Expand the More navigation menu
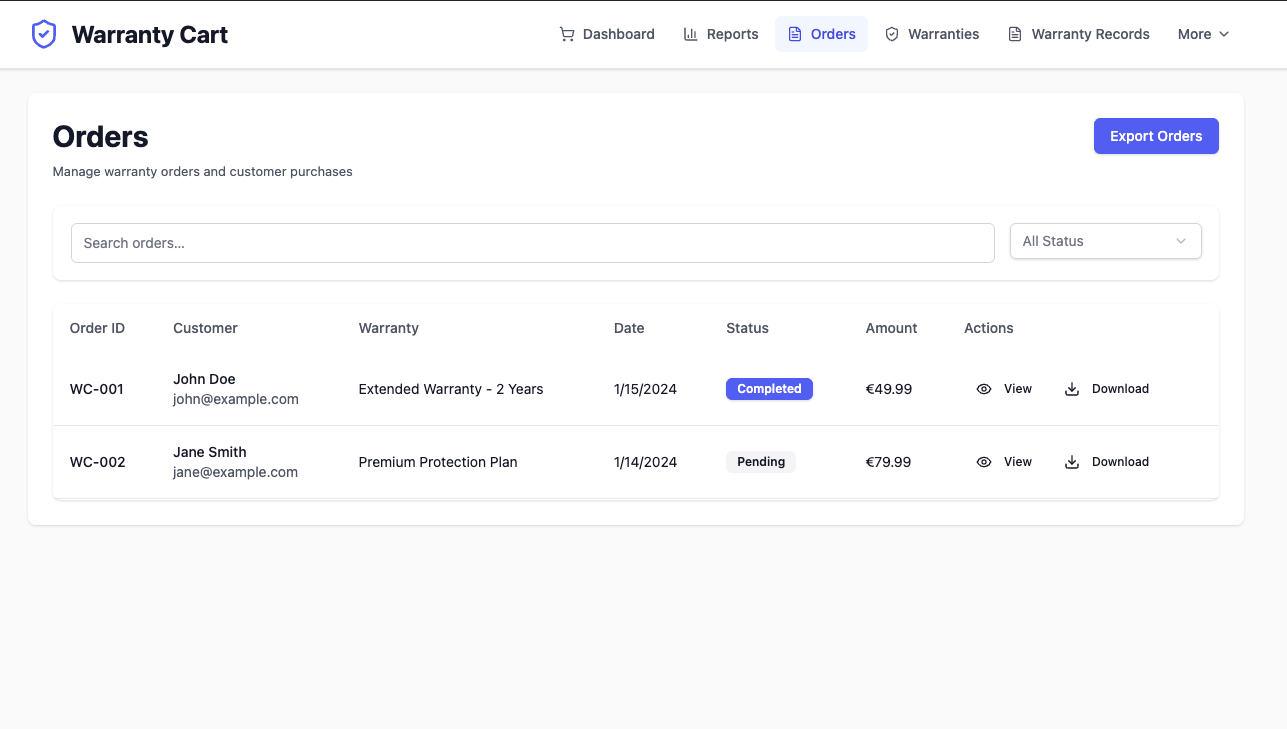Viewport: 1287px width, 729px height. [1202, 33]
